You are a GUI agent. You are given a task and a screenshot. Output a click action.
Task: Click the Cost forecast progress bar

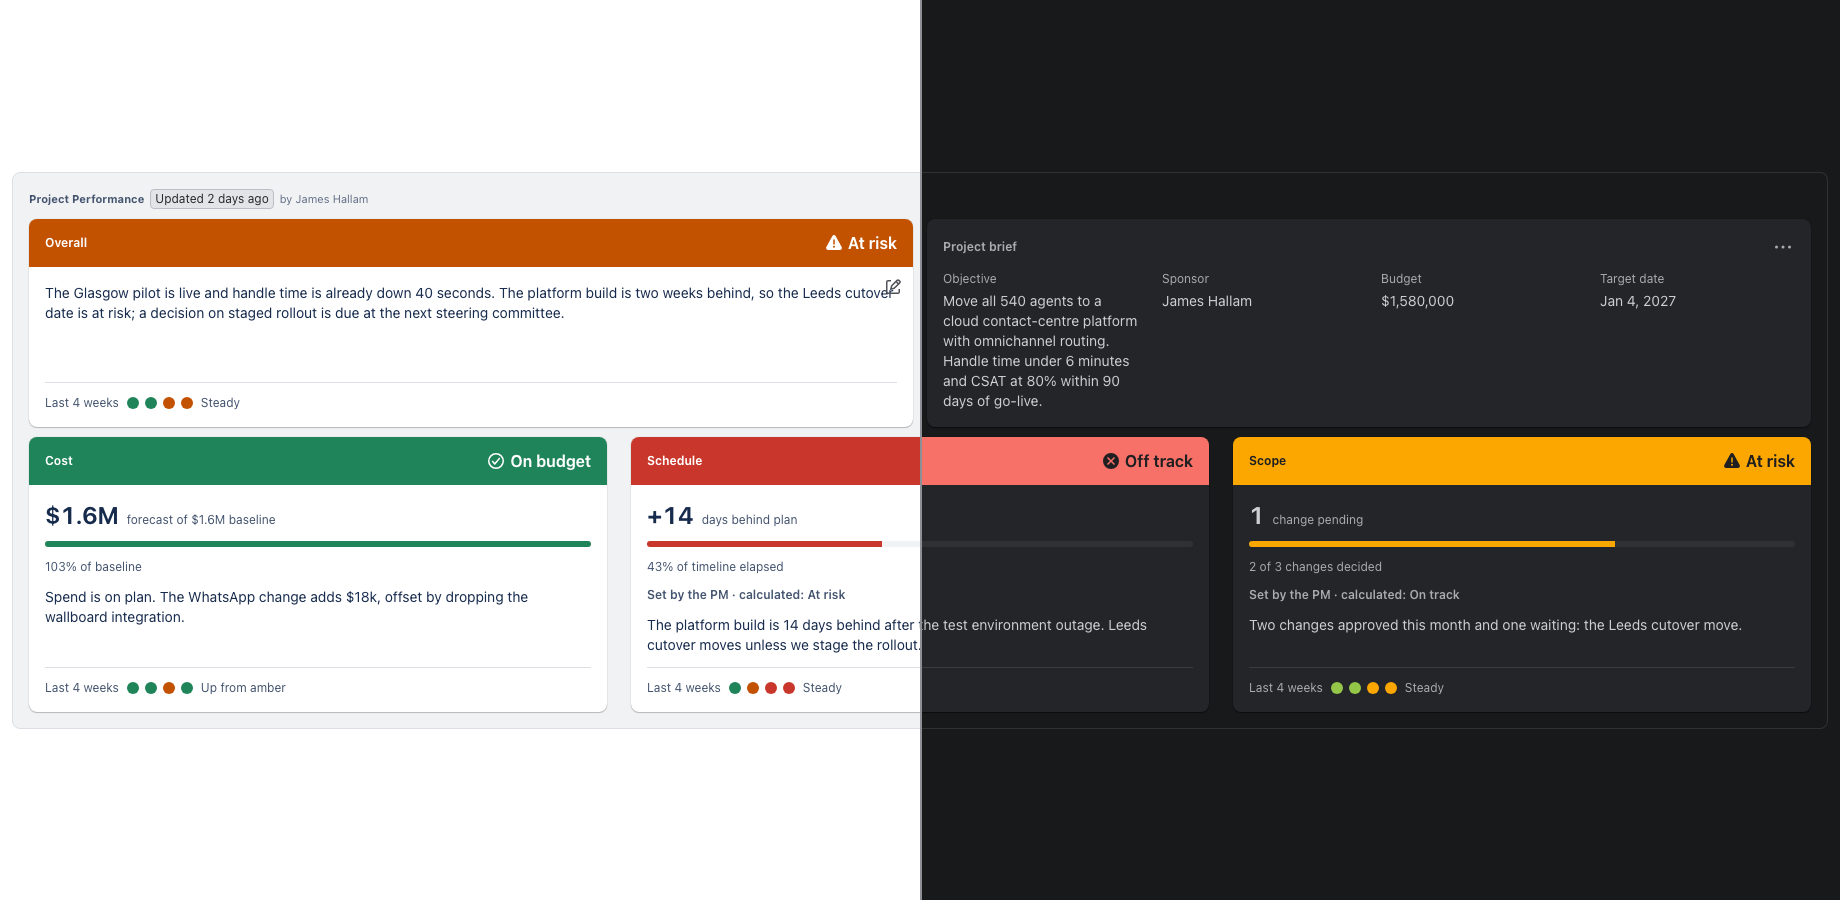pos(318,544)
